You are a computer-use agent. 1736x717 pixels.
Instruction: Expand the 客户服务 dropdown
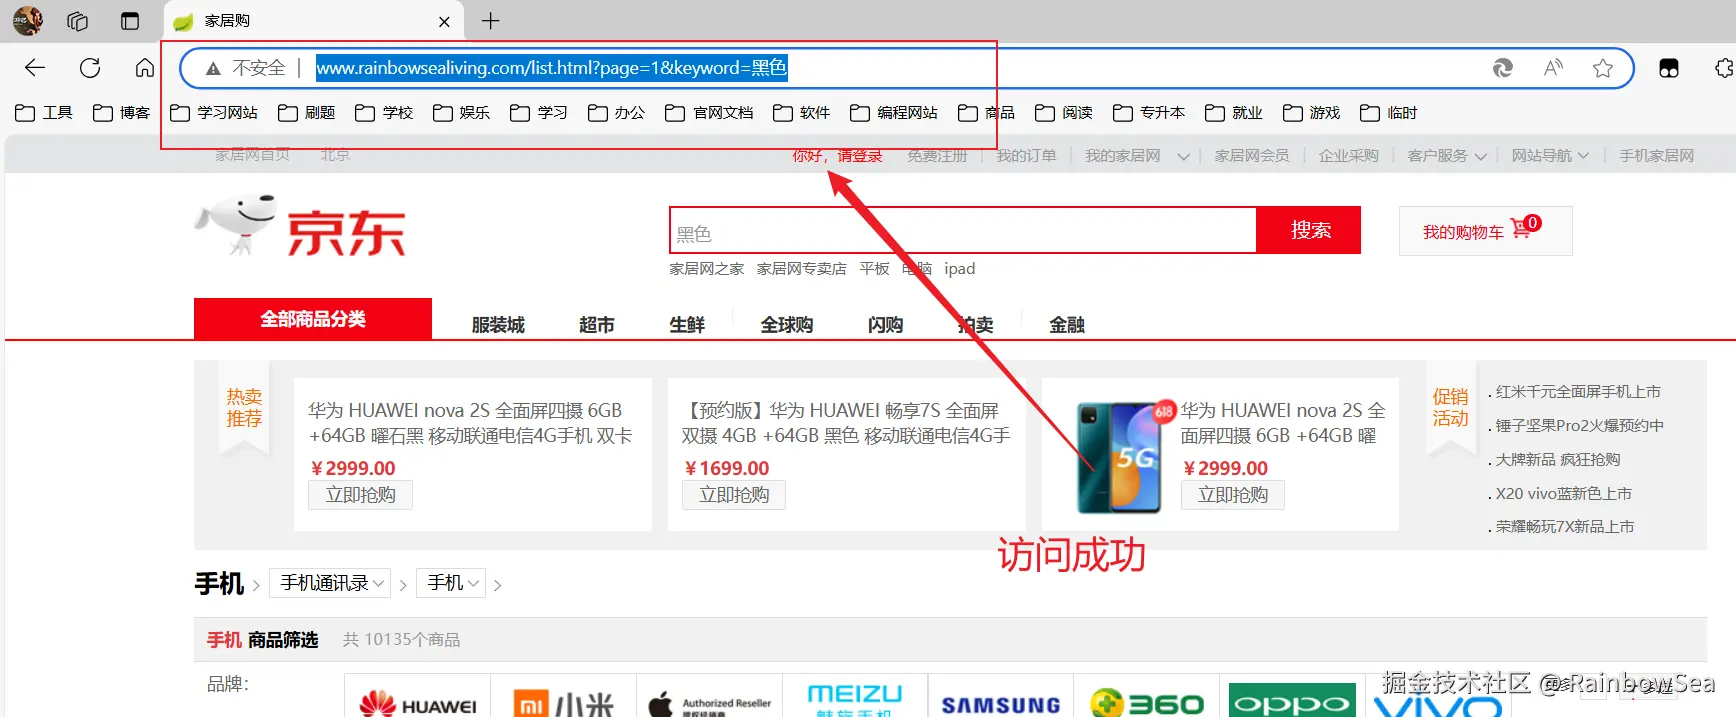click(x=1446, y=156)
